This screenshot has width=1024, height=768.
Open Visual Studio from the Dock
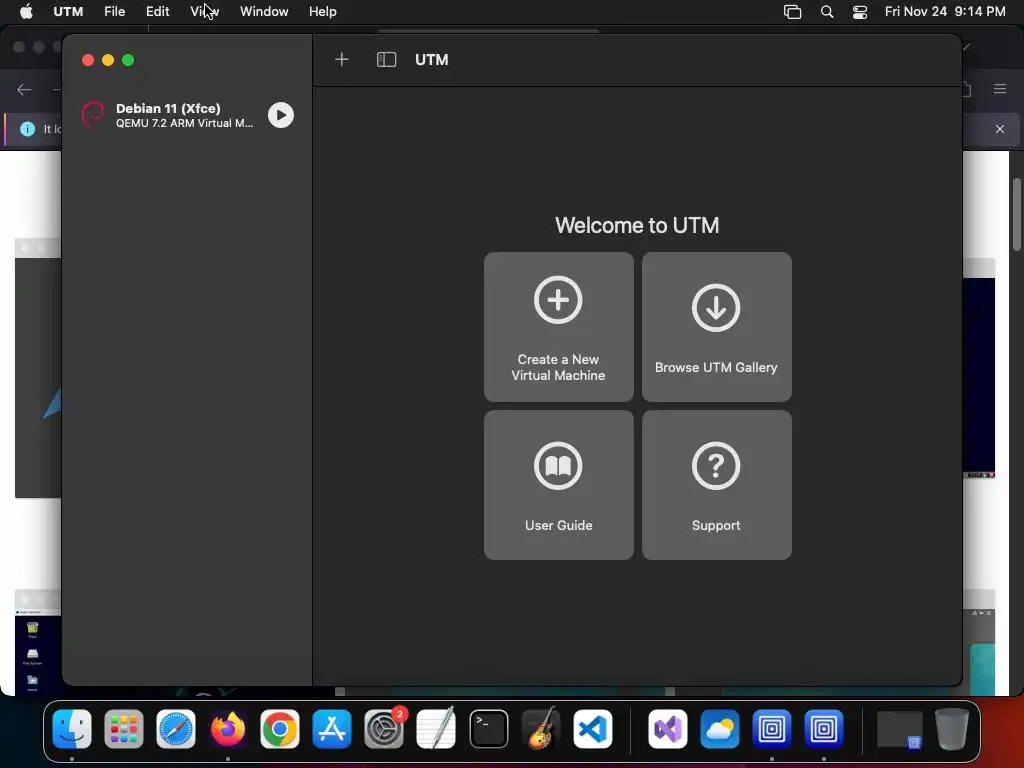pyautogui.click(x=667, y=729)
